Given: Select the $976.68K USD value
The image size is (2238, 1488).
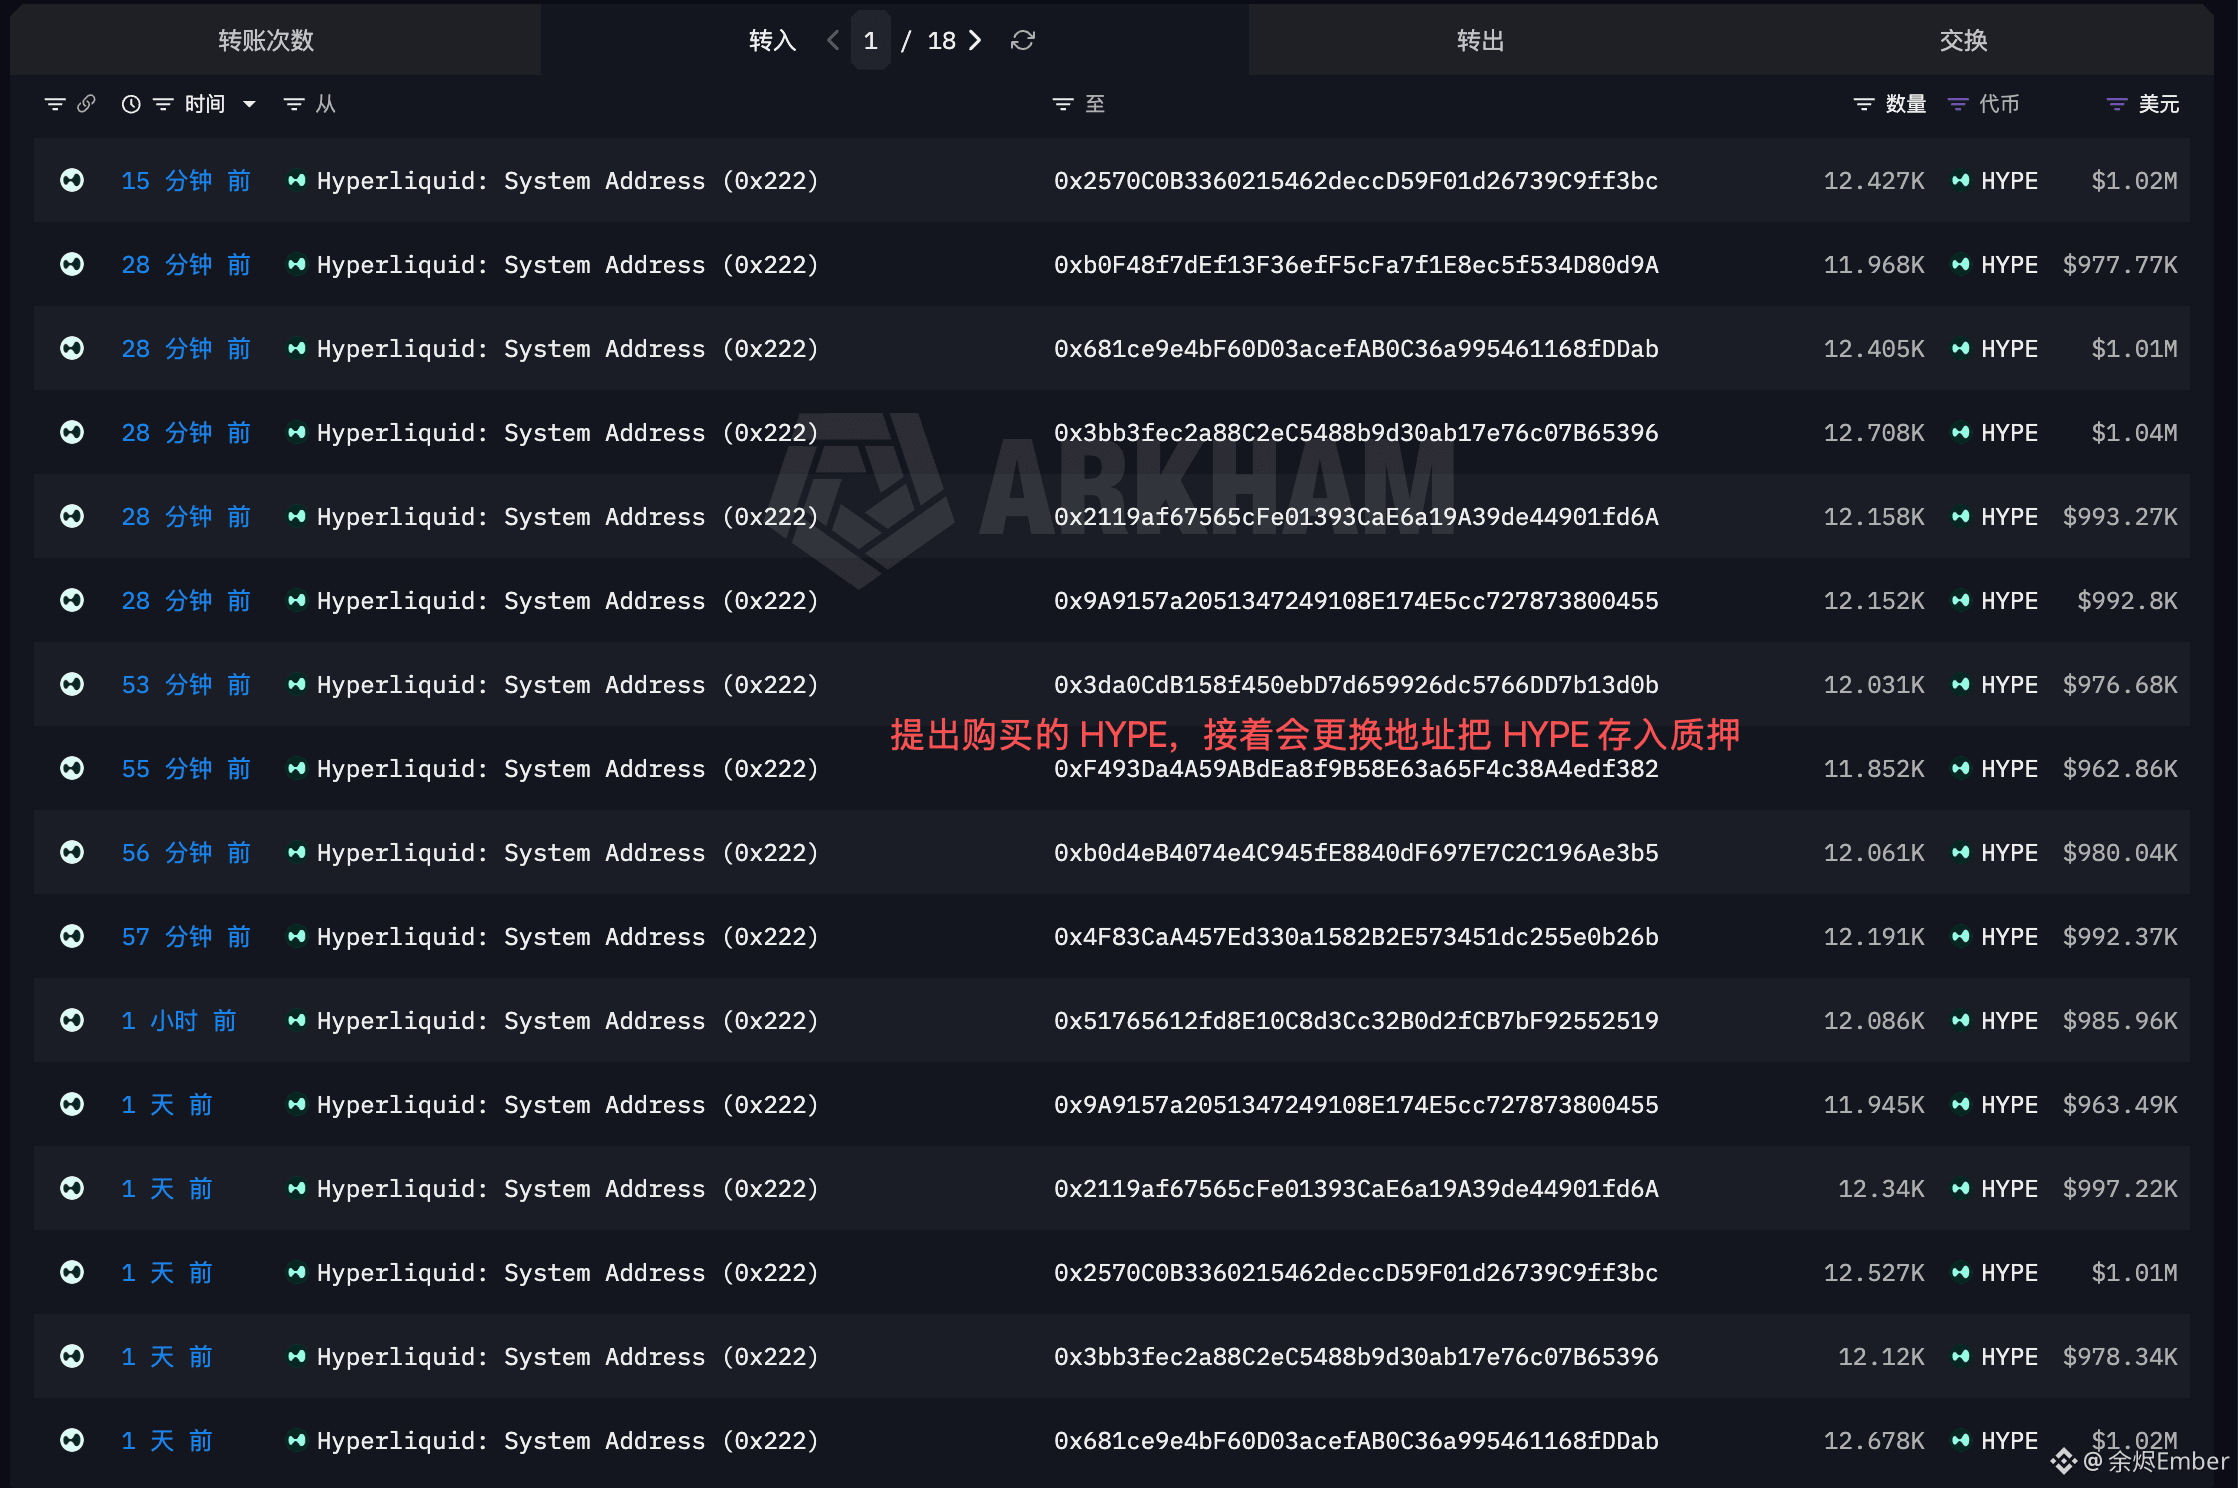Looking at the screenshot, I should point(2120,684).
